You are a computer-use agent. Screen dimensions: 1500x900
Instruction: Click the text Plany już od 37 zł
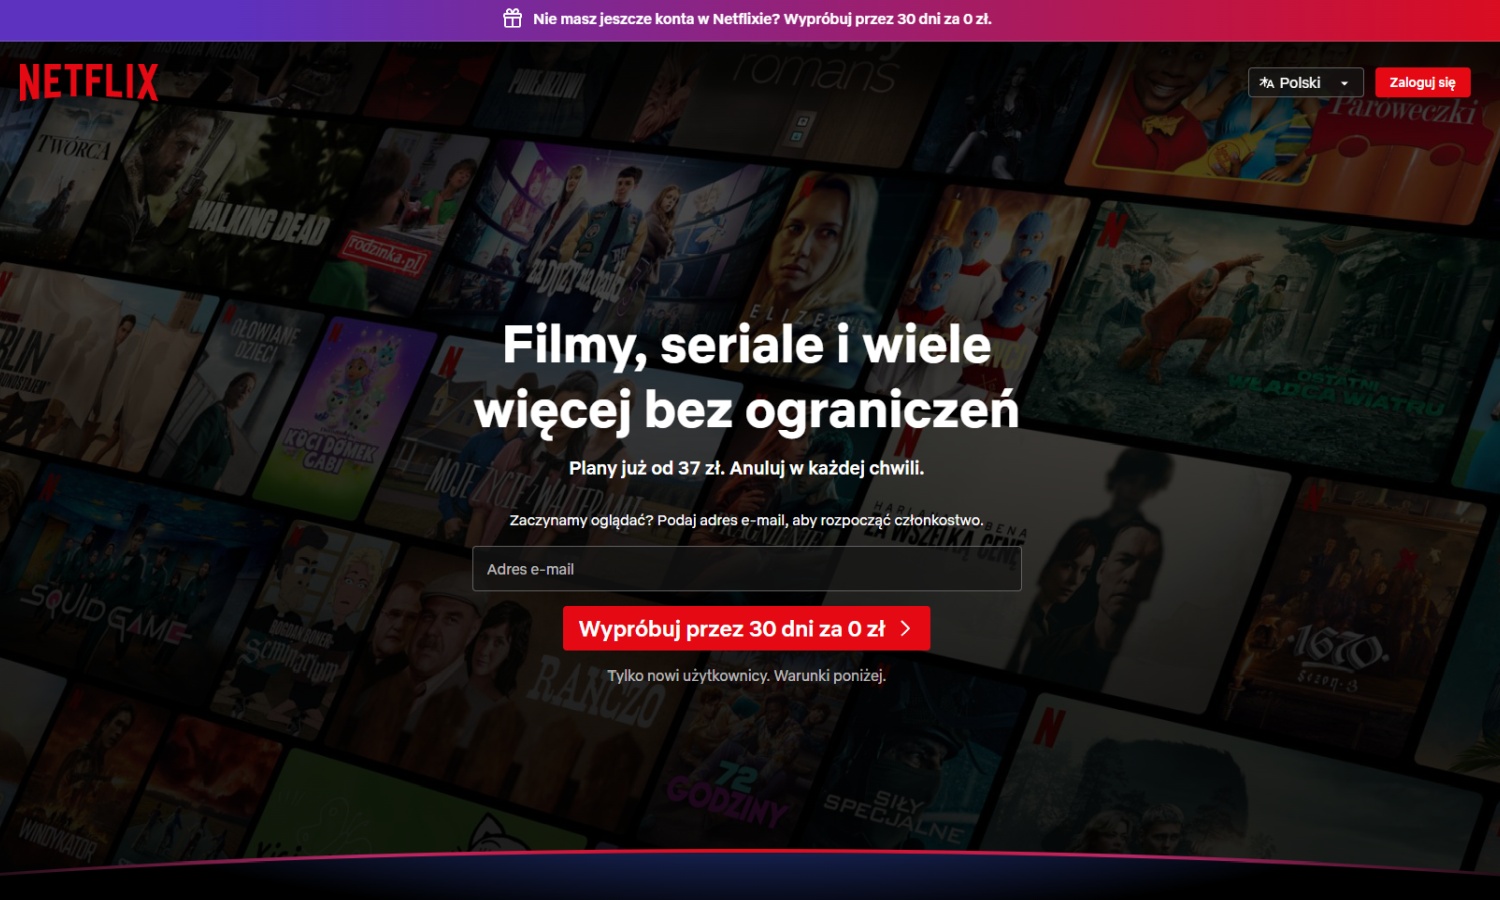tap(647, 468)
